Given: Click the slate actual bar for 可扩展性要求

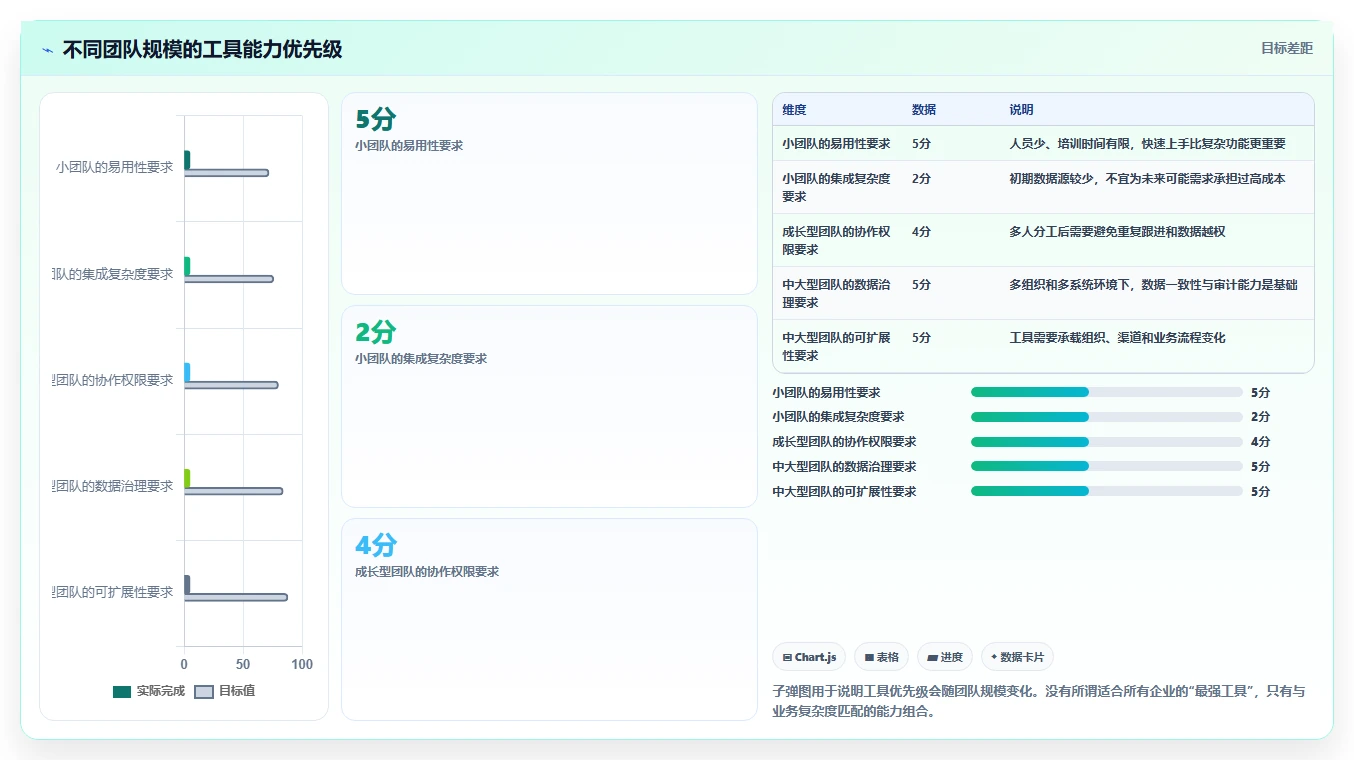Looking at the screenshot, I should [x=187, y=584].
